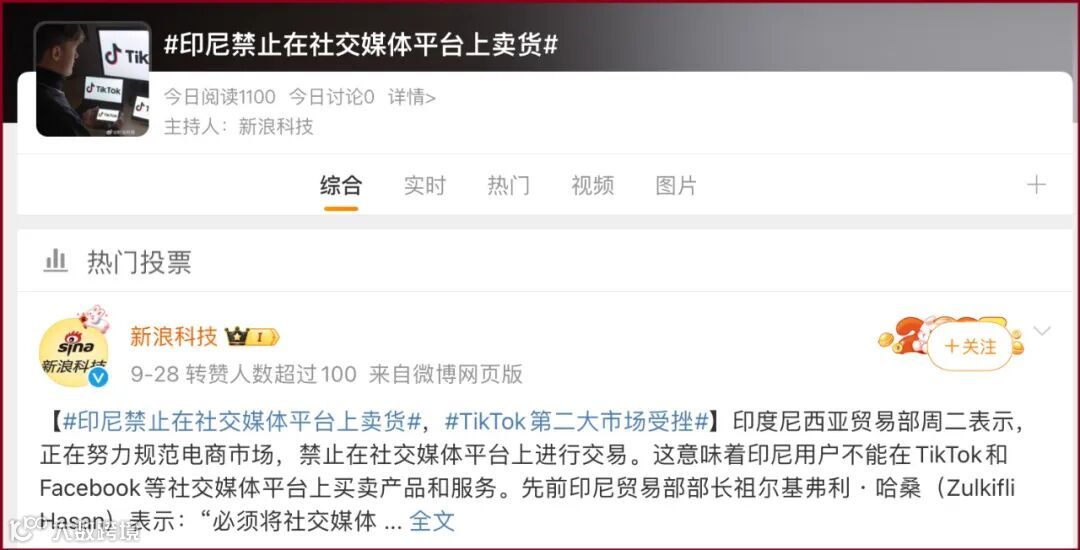Expand the post with 全文 link
The image size is (1080, 550).
tap(432, 521)
